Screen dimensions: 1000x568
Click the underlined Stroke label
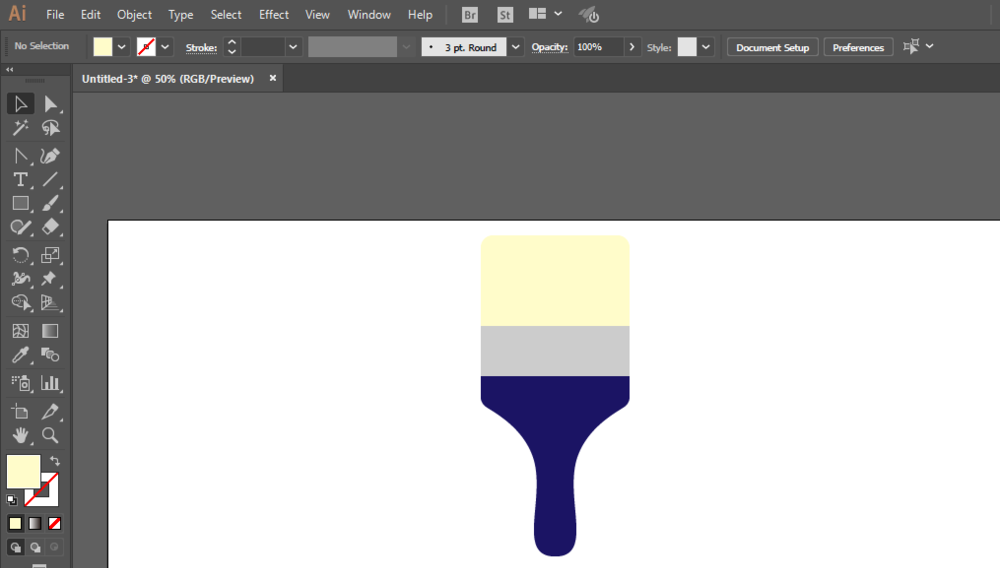tap(201, 48)
